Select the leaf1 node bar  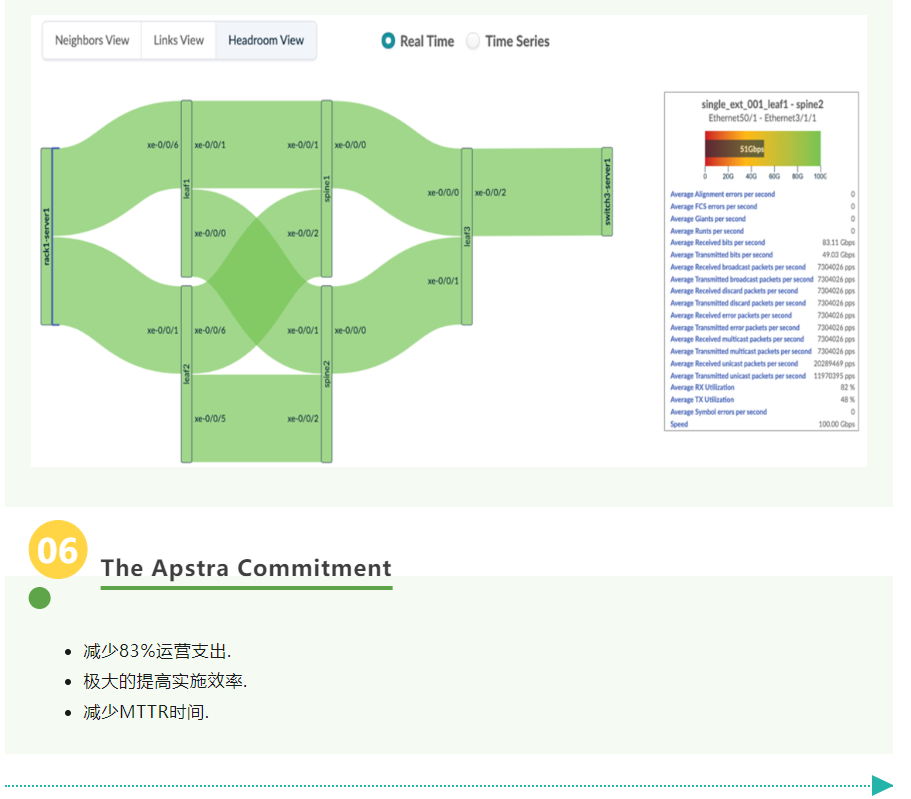[x=186, y=189]
